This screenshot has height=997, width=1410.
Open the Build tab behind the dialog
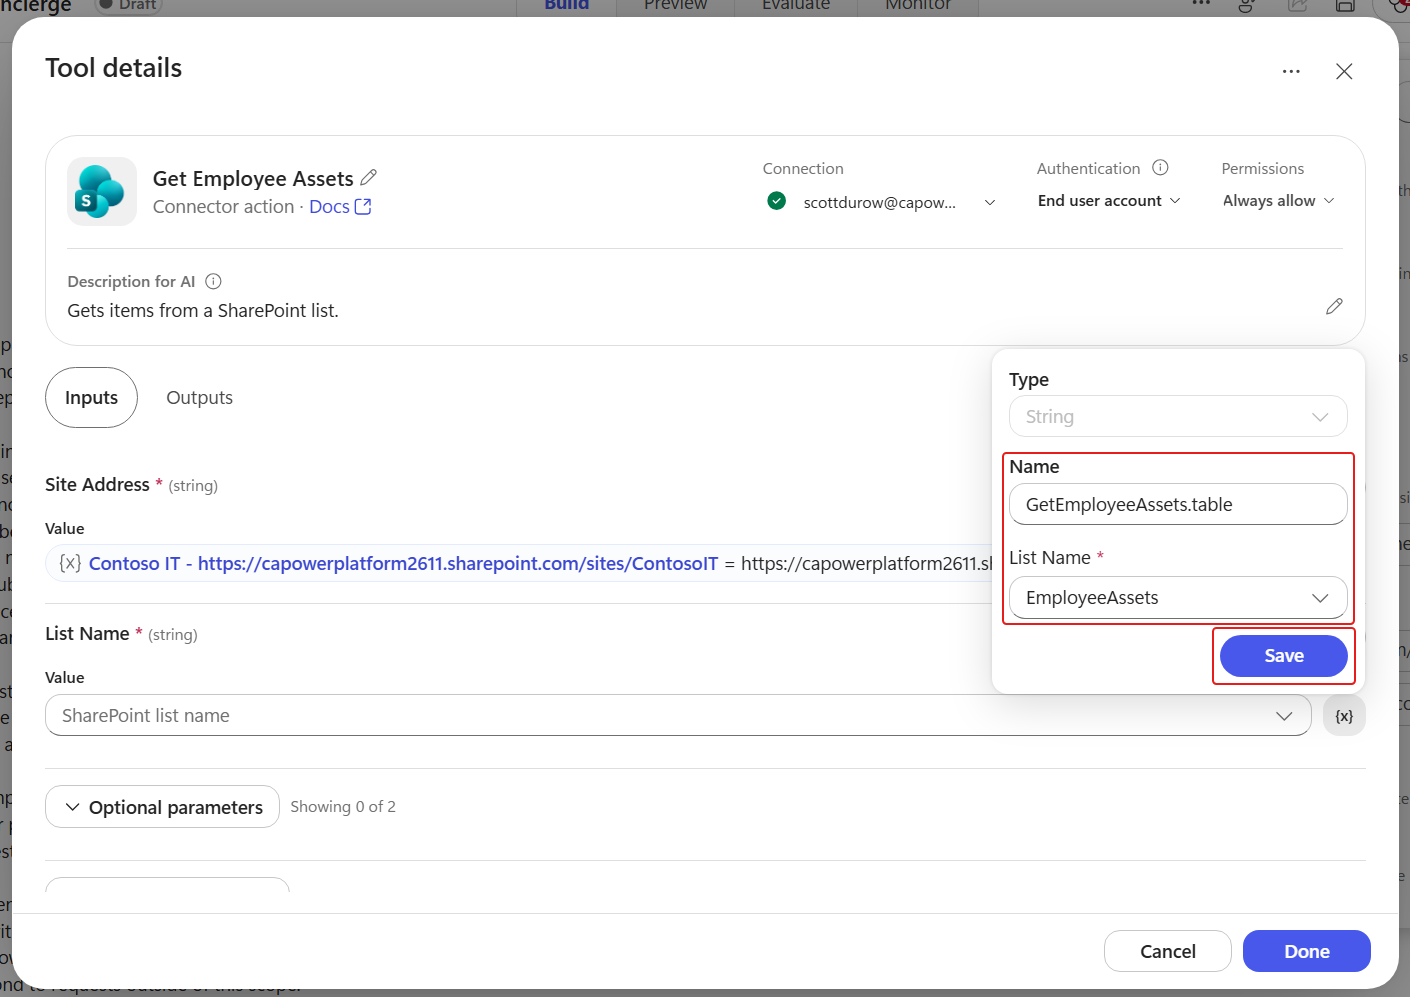[566, 5]
